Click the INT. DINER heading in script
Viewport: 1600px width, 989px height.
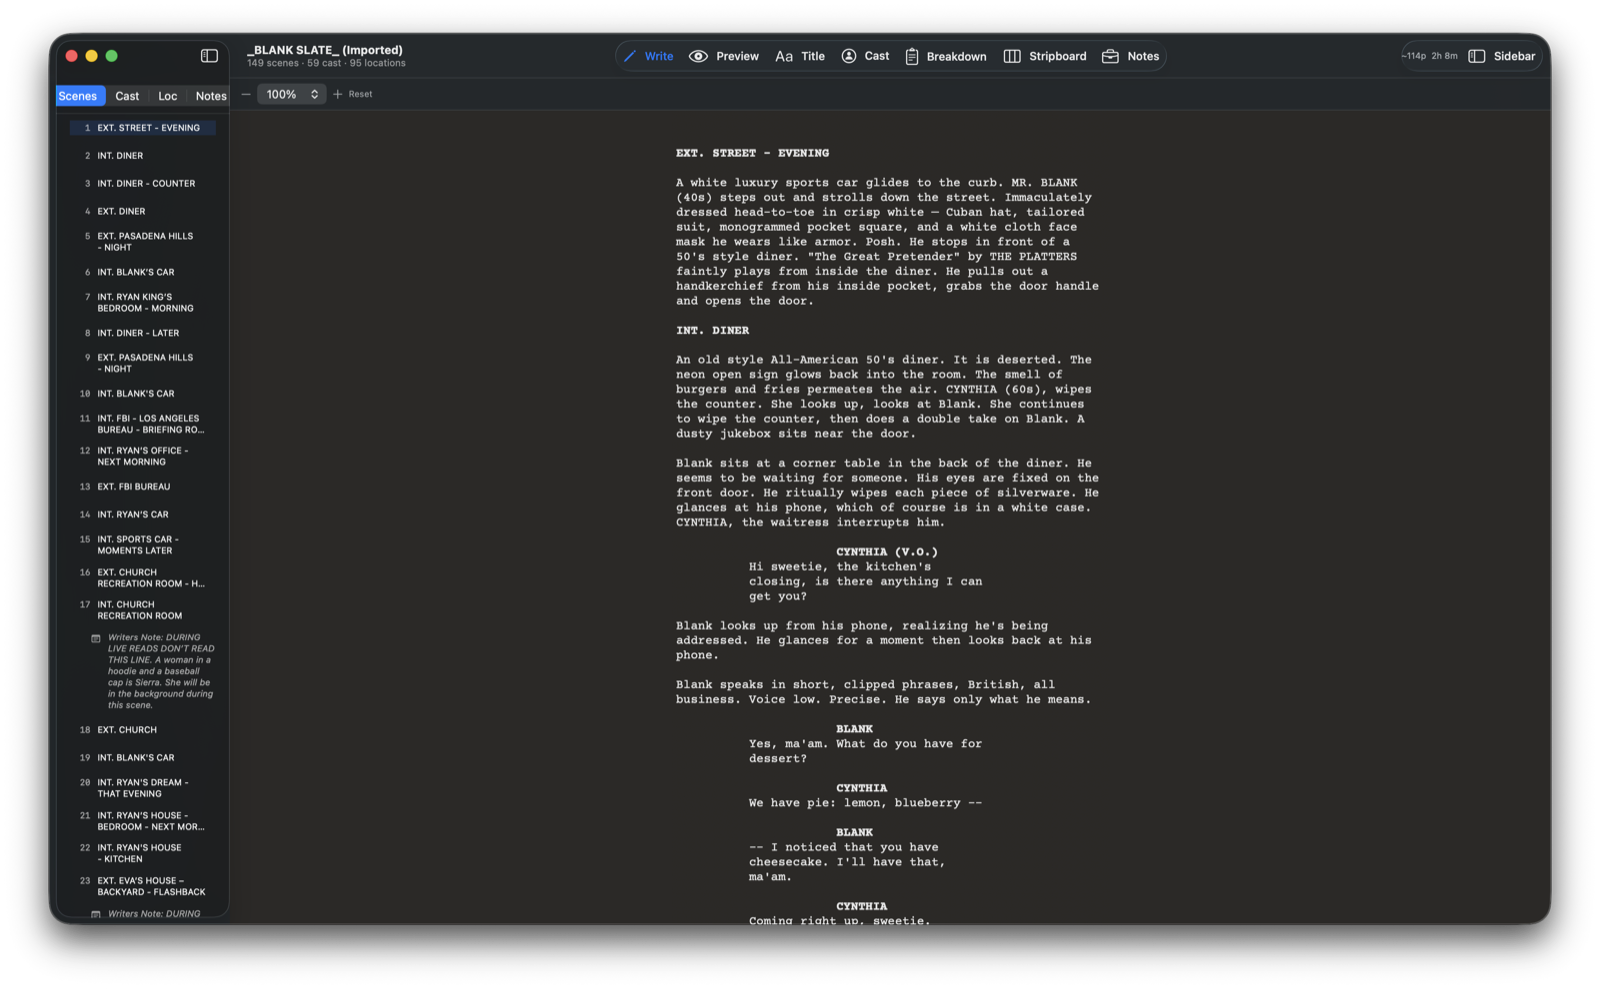click(x=712, y=330)
